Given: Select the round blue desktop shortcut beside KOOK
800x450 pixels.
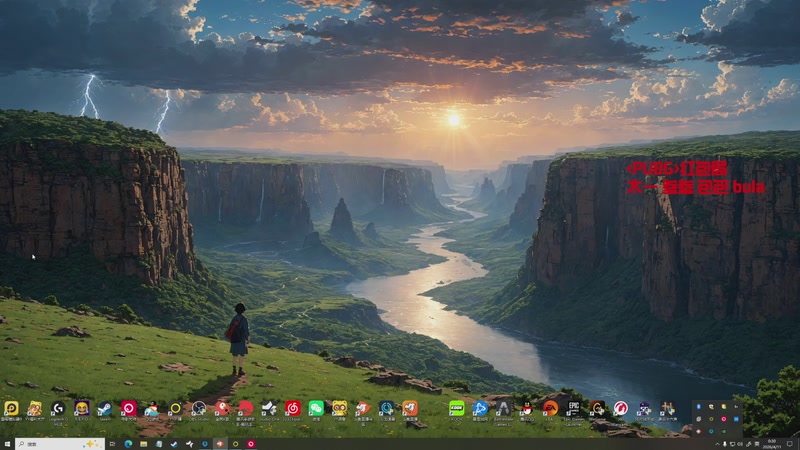Looking at the screenshot, I should pyautogui.click(x=480, y=408).
